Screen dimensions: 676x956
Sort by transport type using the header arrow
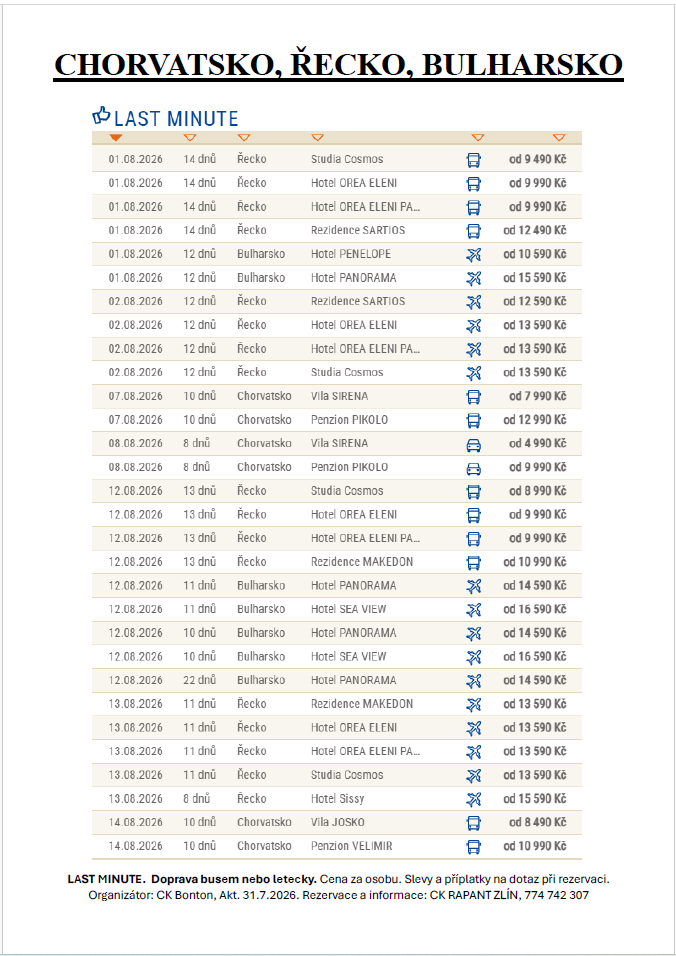[x=478, y=138]
